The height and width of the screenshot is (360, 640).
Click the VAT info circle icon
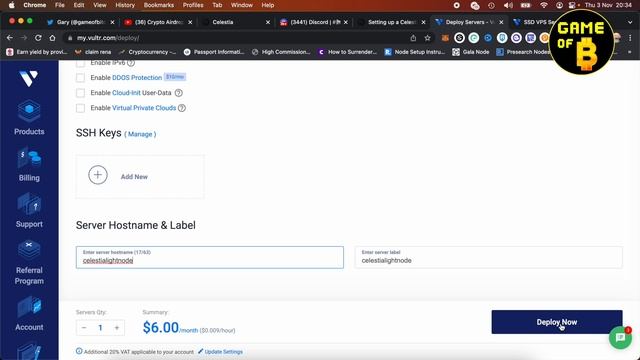point(79,351)
